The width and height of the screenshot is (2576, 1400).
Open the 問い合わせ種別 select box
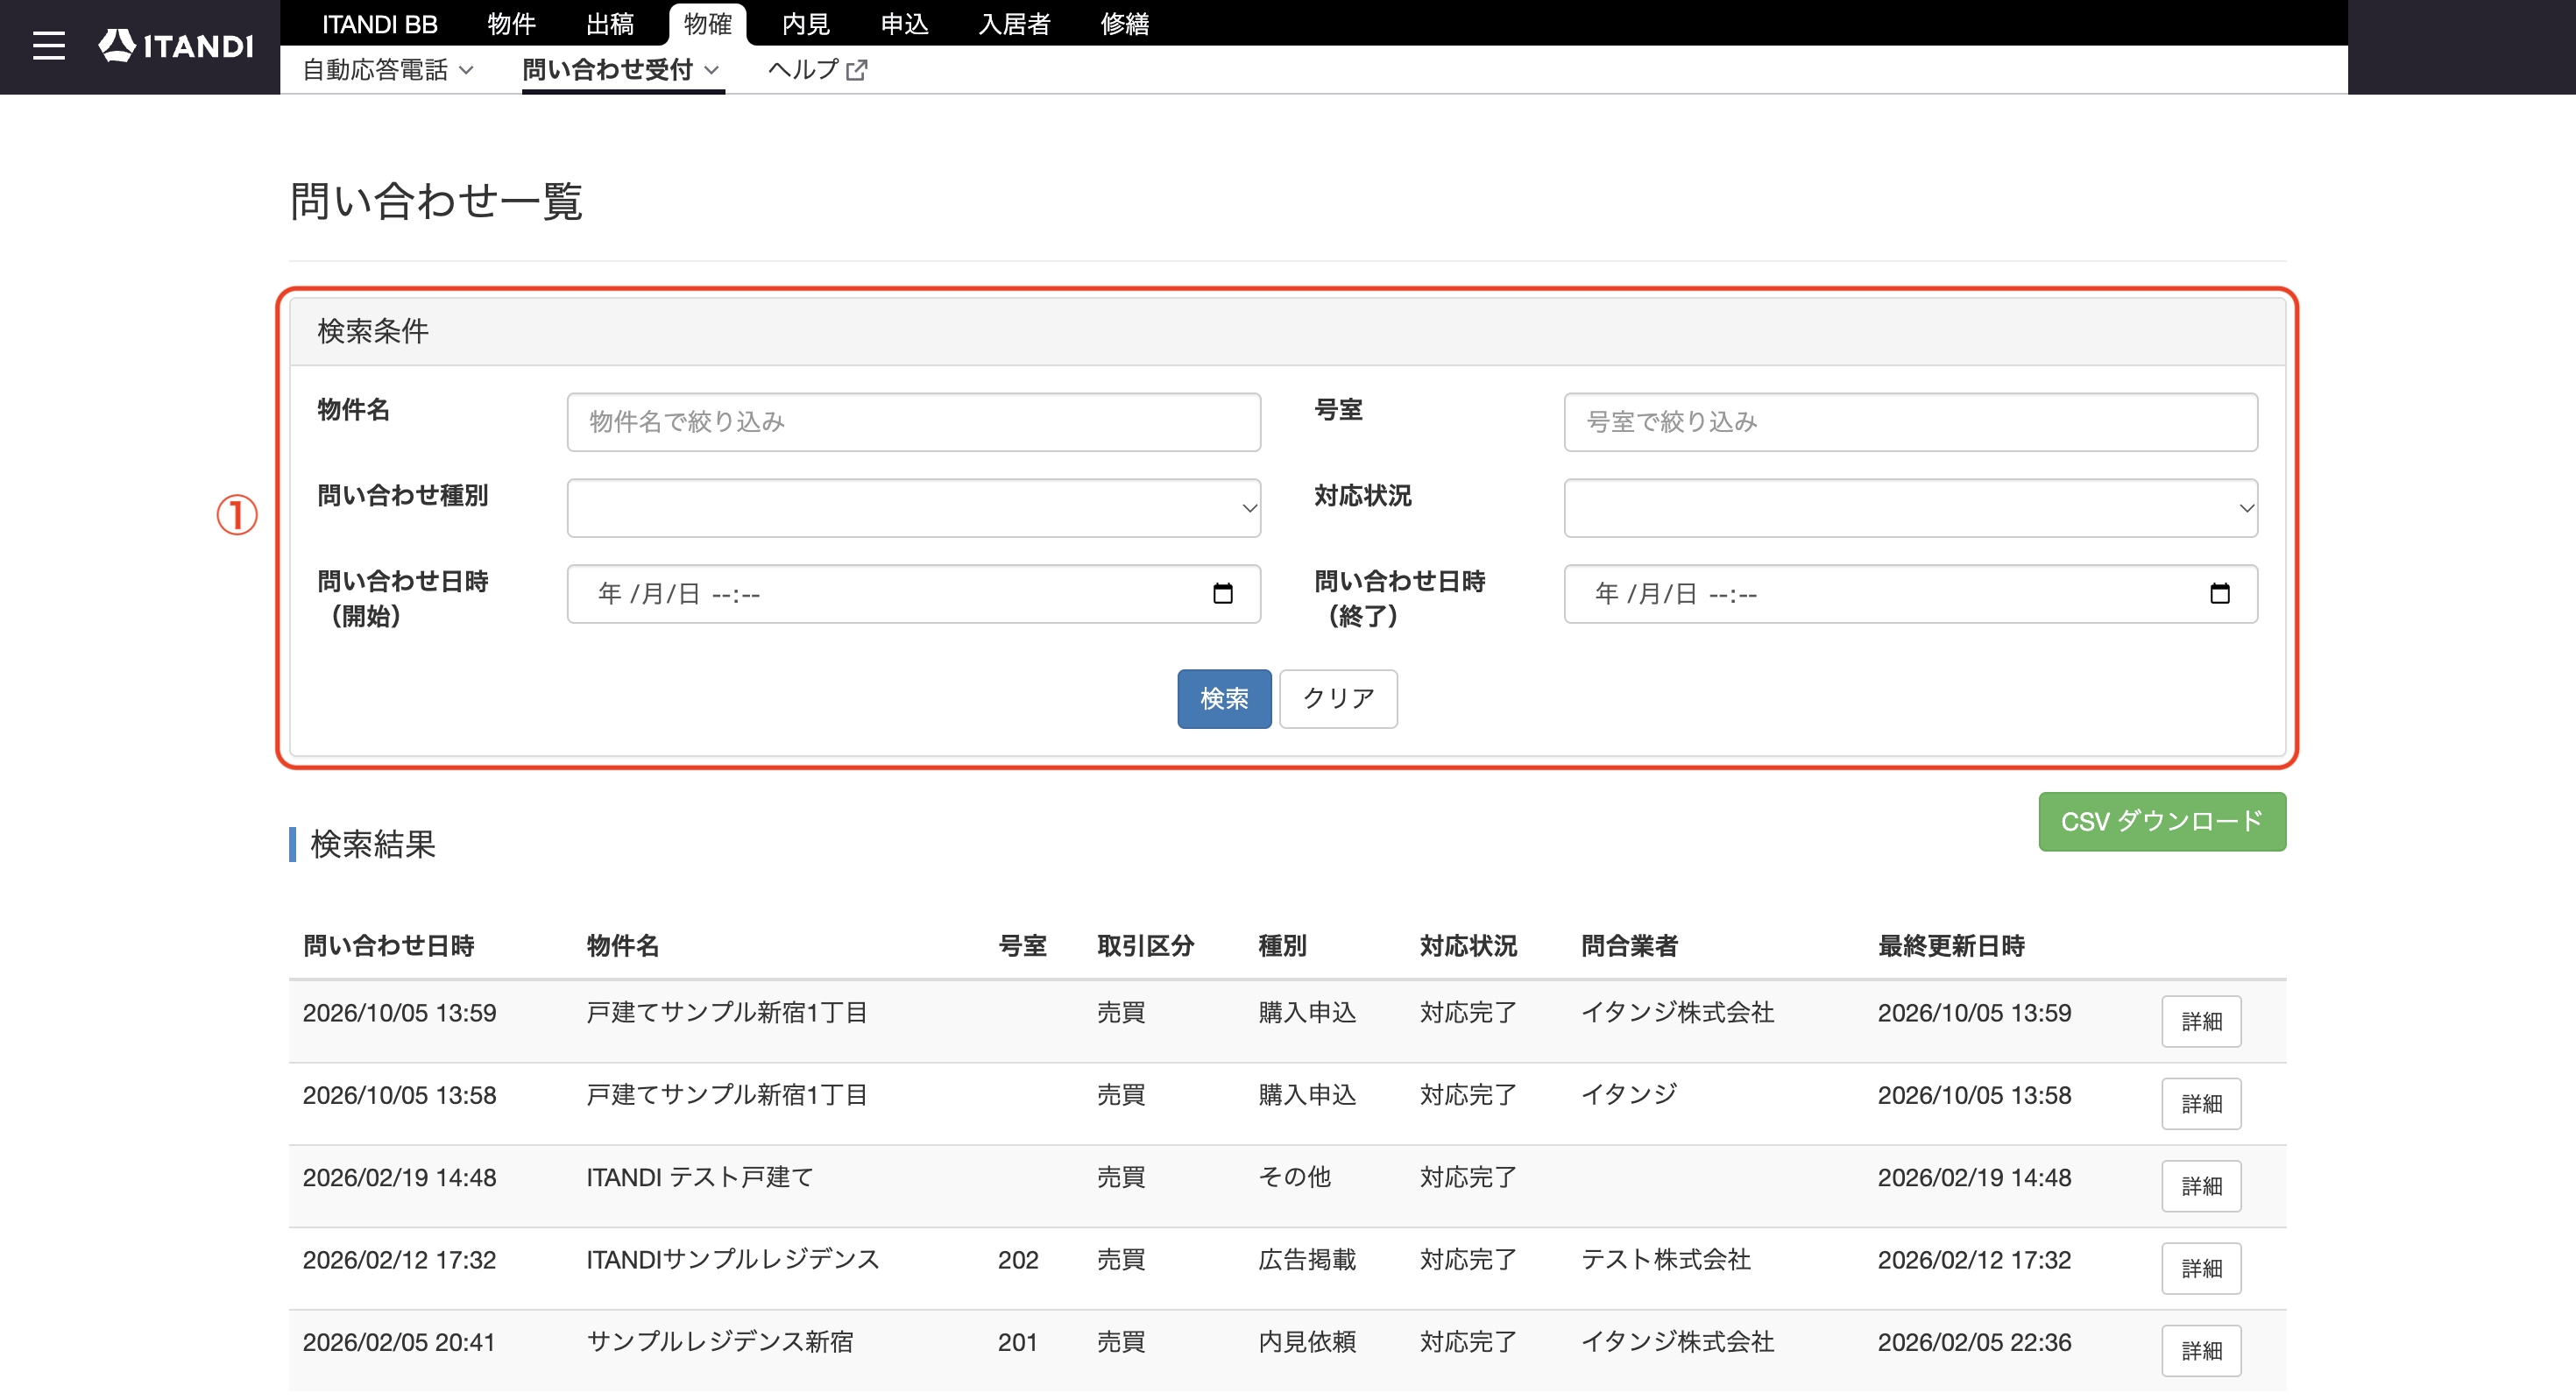tap(913, 508)
